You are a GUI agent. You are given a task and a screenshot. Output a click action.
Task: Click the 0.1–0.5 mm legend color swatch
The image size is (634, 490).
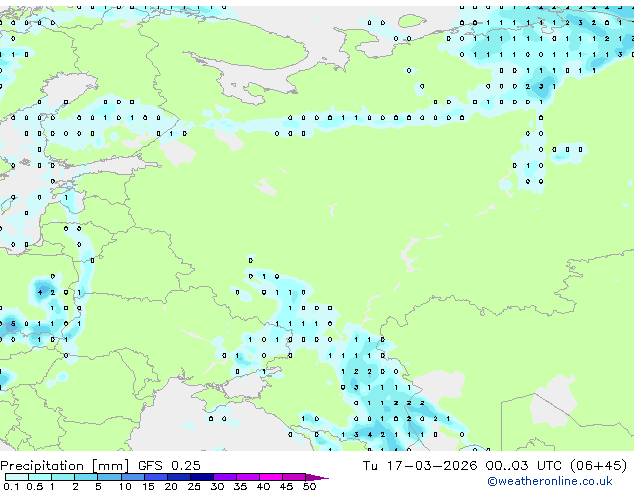click(x=17, y=477)
